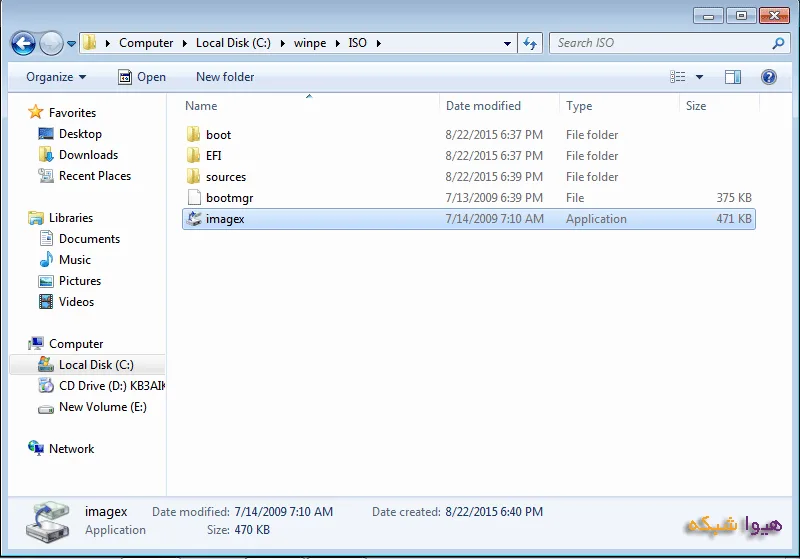The height and width of the screenshot is (559, 800).
Task: Click winpe in the address path
Action: pos(310,43)
